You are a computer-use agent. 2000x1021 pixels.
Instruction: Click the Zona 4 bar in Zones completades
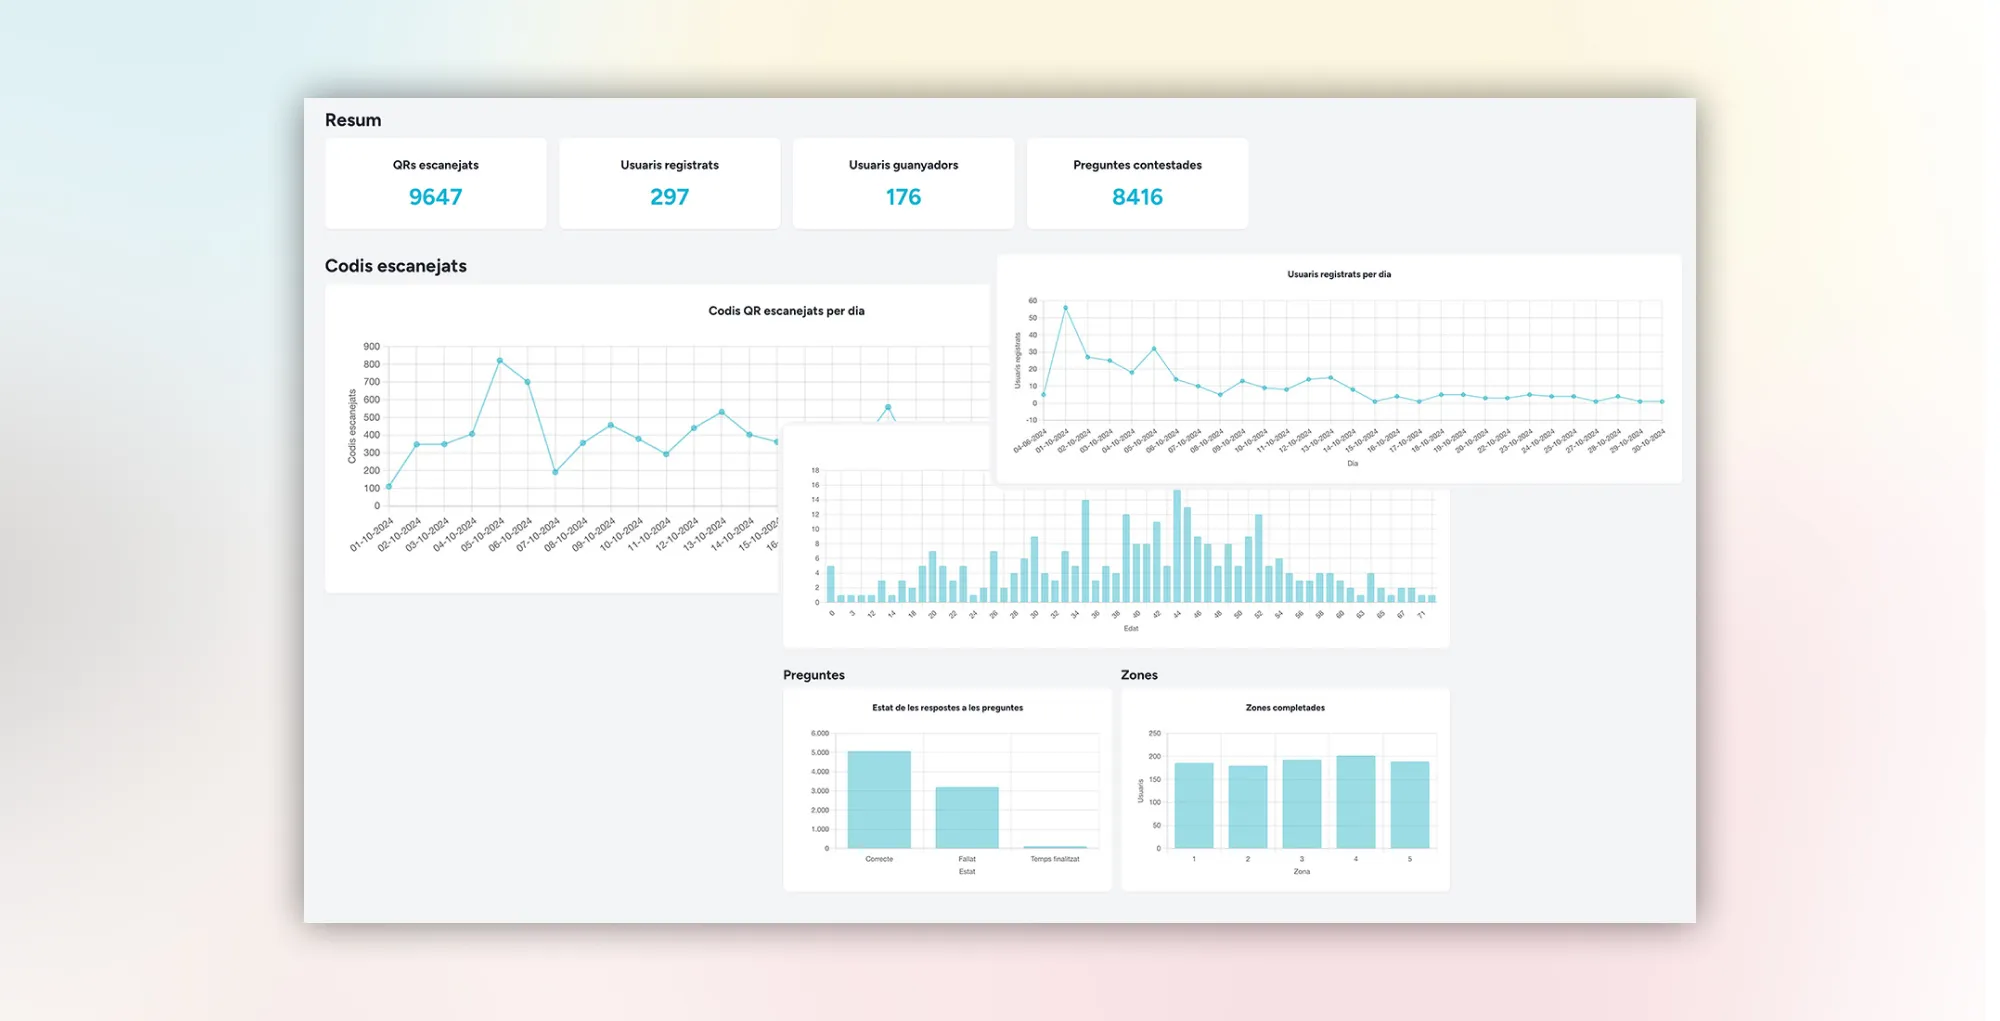(1356, 803)
